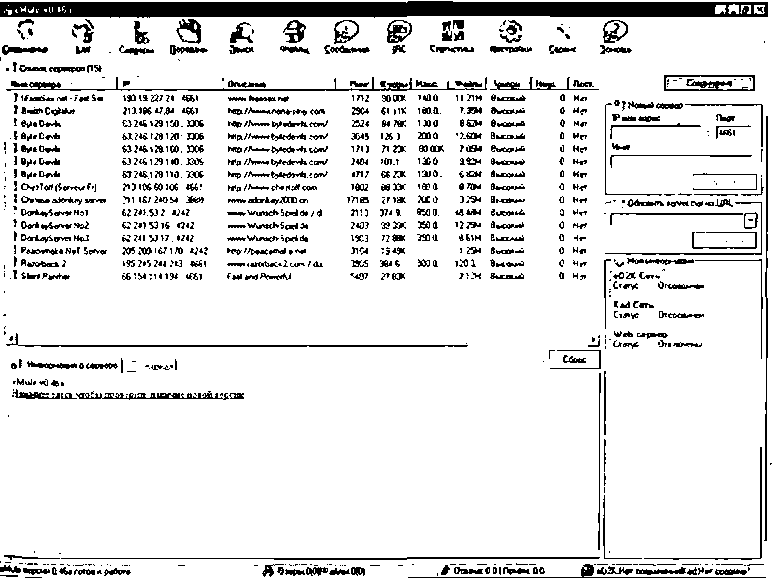This screenshot has width=773, height=578.
Task: Sort by the 'Имя сервера' column header
Action: (63, 84)
